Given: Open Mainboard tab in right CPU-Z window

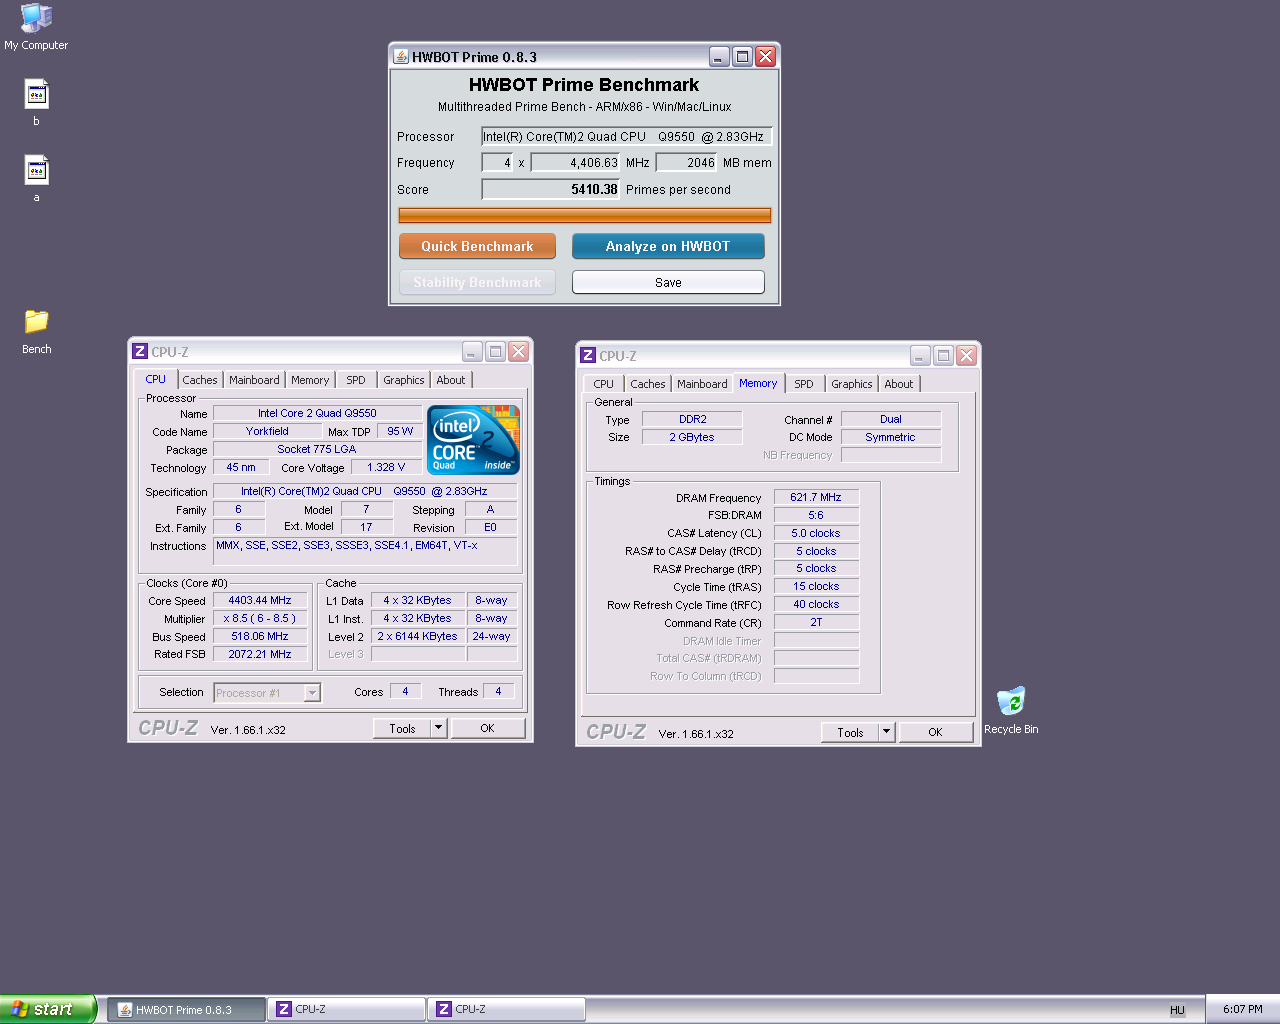Looking at the screenshot, I should coord(702,384).
